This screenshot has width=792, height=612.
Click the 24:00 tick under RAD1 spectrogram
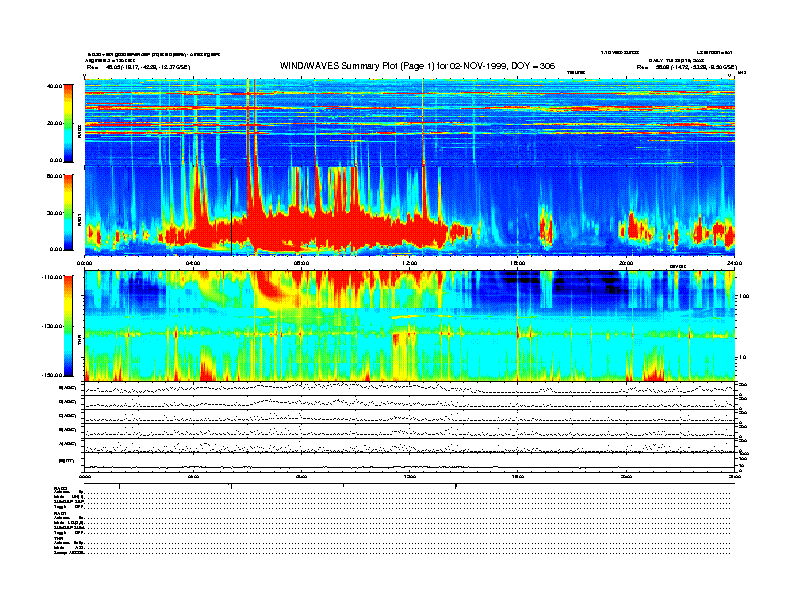pos(734,263)
